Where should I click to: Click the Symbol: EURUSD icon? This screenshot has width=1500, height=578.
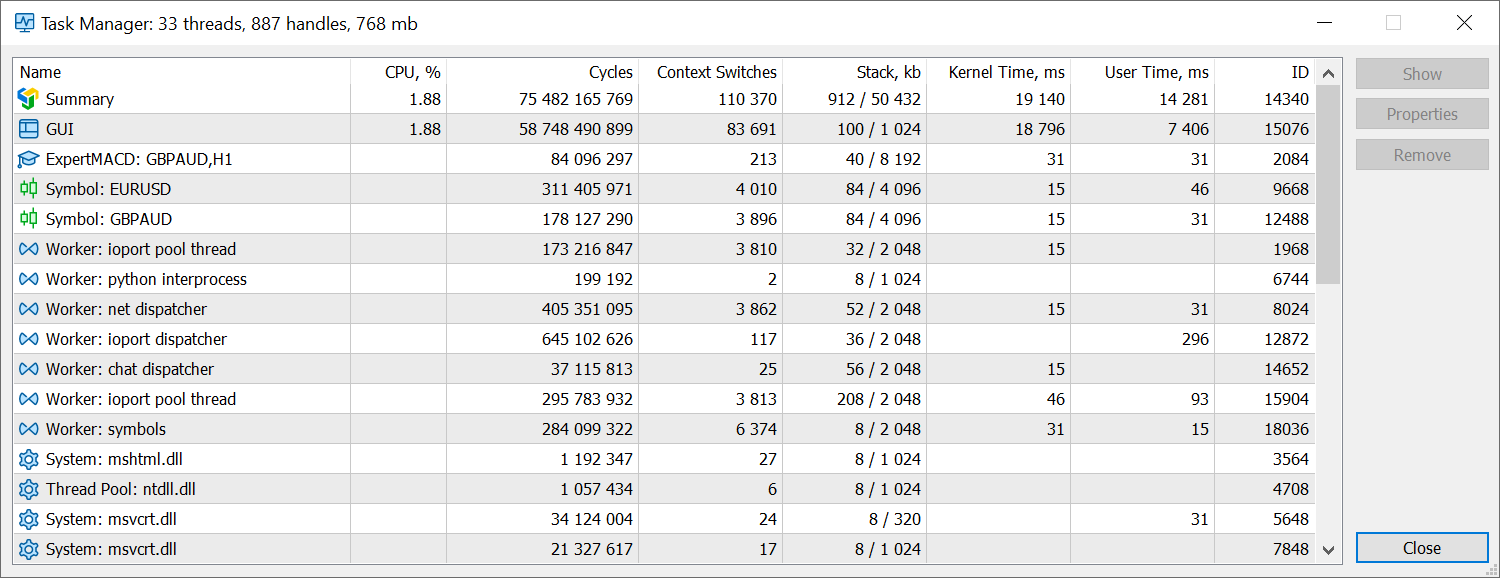[28, 188]
